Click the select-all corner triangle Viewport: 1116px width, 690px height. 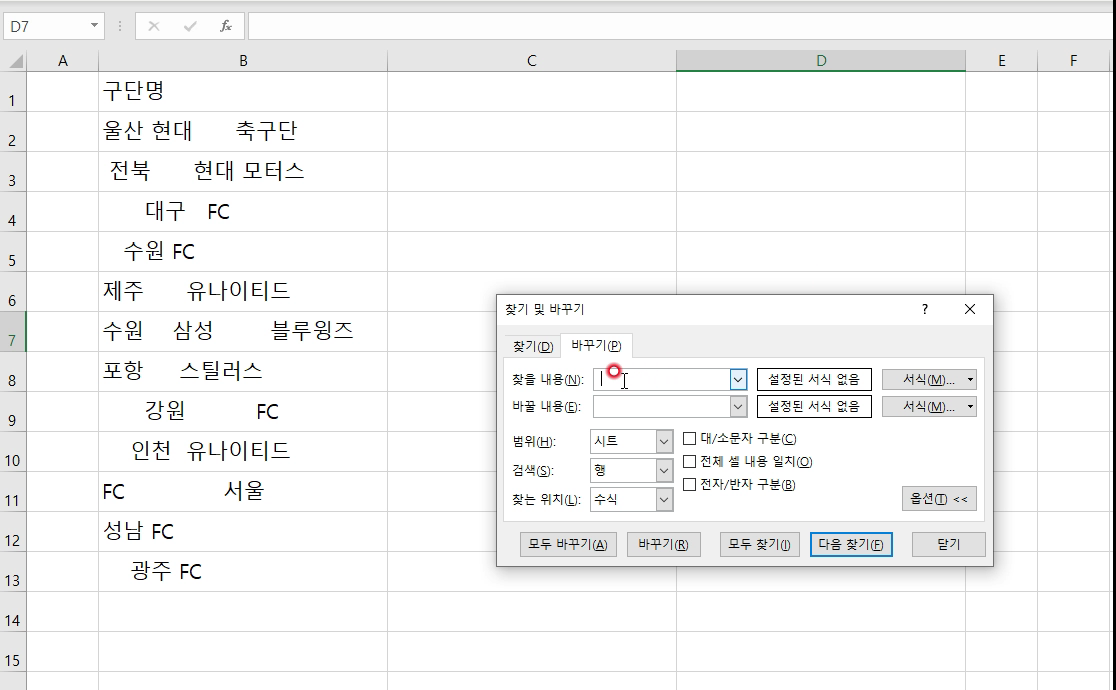(16, 61)
